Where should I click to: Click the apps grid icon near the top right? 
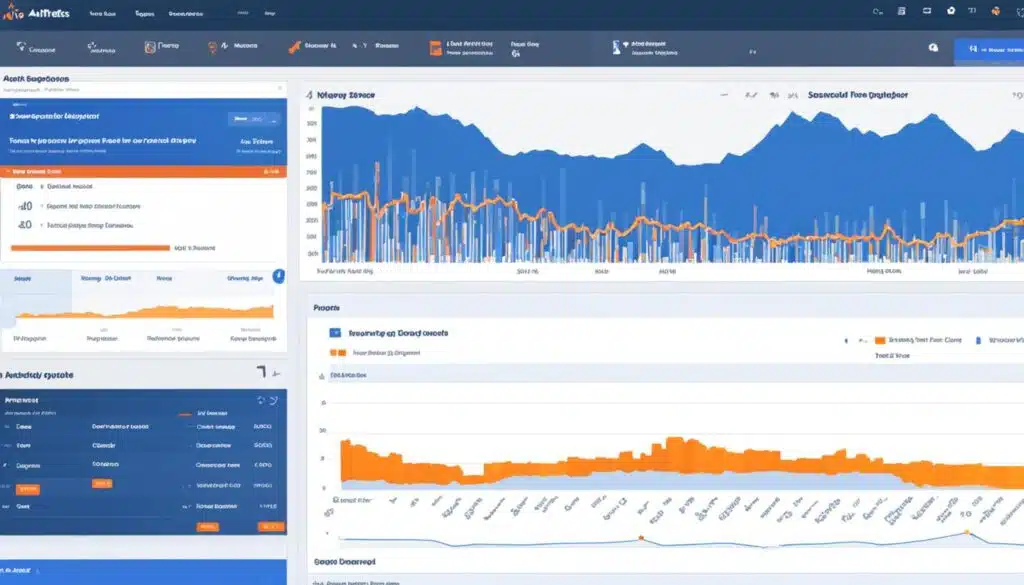pos(1016,11)
